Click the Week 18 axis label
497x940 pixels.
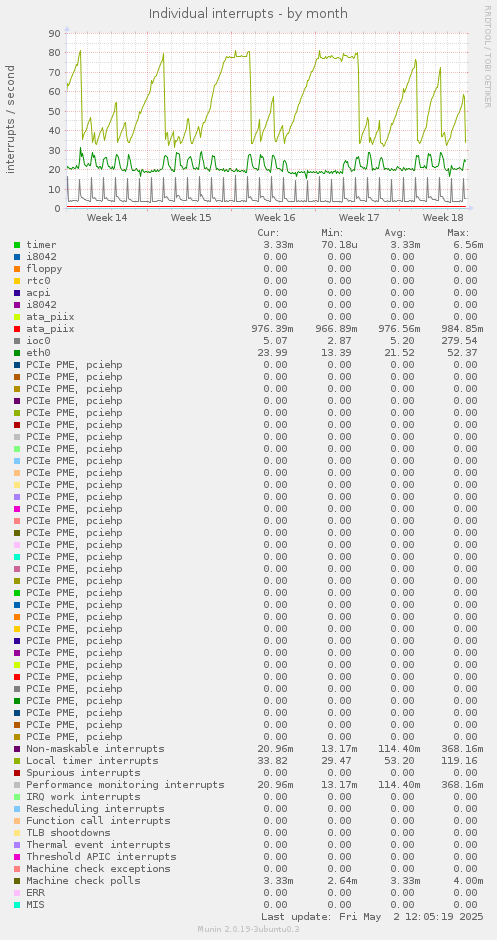(x=442, y=218)
